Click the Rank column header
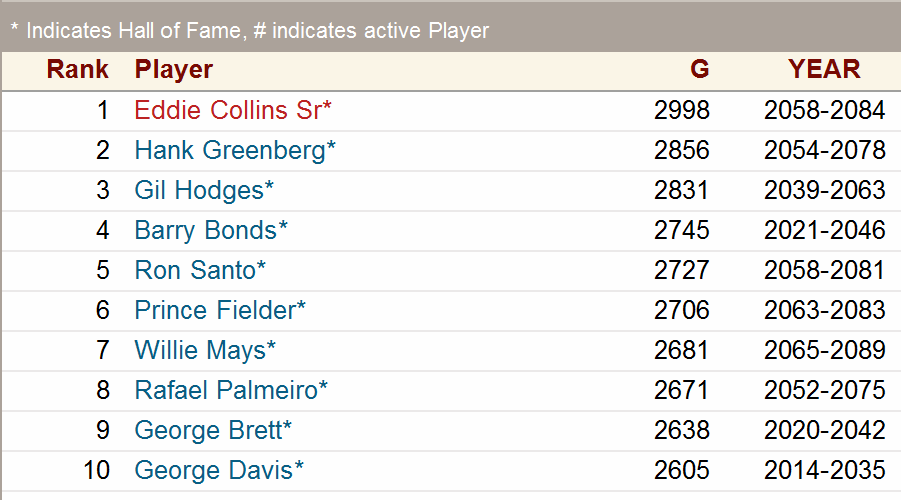Image resolution: width=901 pixels, height=500 pixels. point(77,69)
